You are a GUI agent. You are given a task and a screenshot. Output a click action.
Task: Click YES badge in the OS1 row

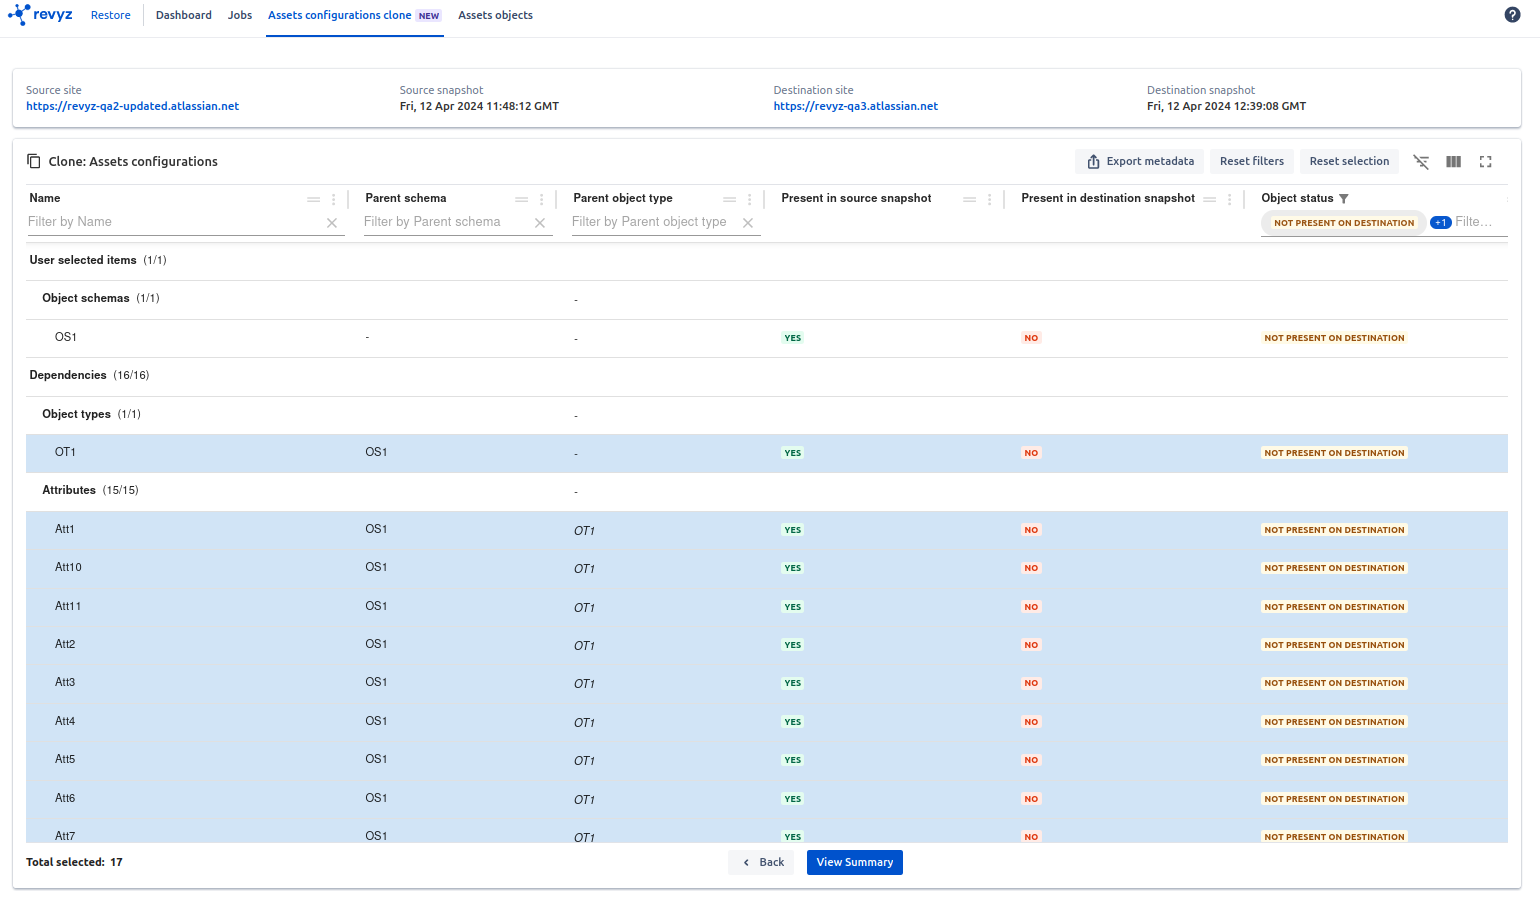tap(793, 338)
